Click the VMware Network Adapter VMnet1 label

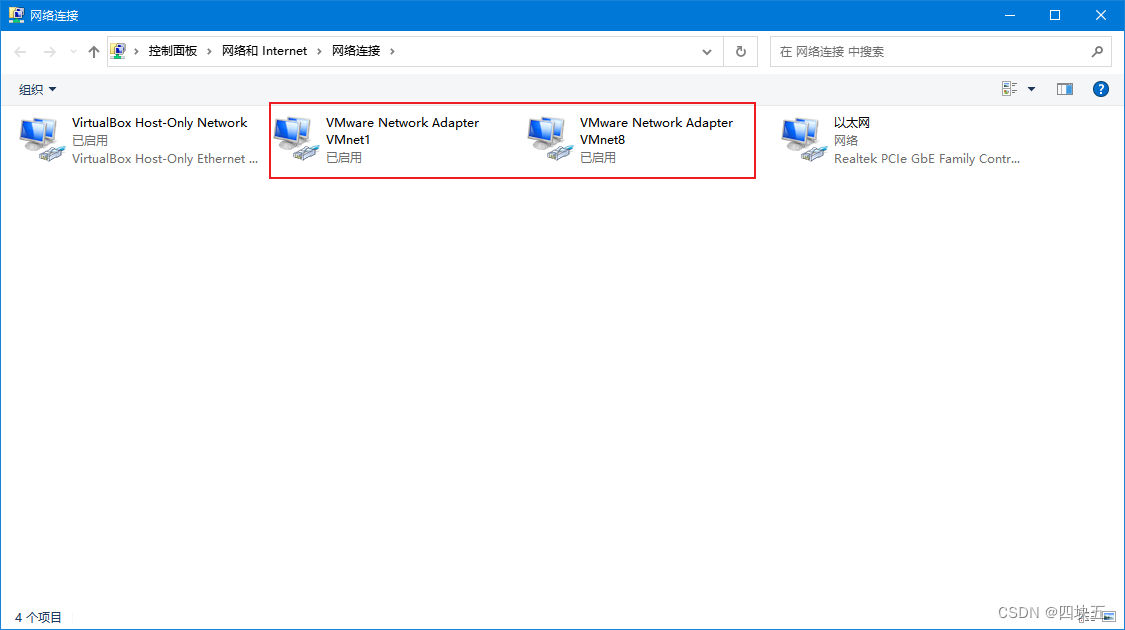point(403,131)
